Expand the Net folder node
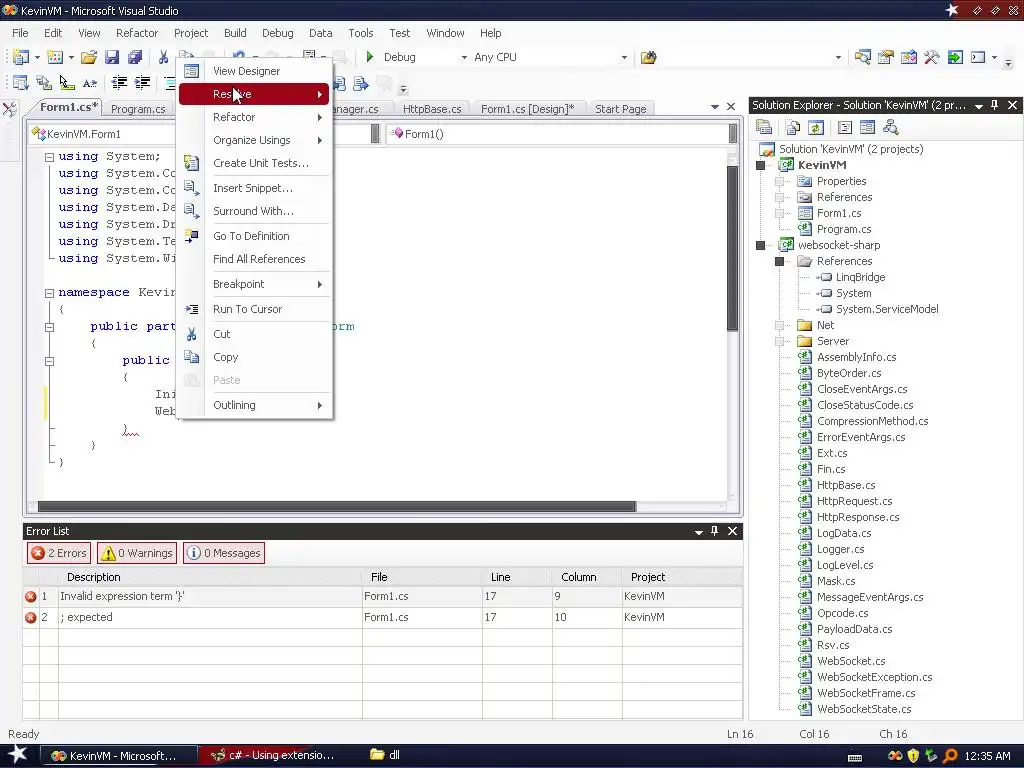 (780, 325)
